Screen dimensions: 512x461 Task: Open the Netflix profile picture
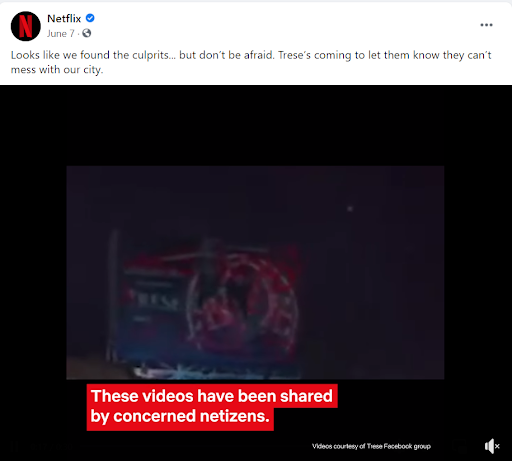coord(26,26)
